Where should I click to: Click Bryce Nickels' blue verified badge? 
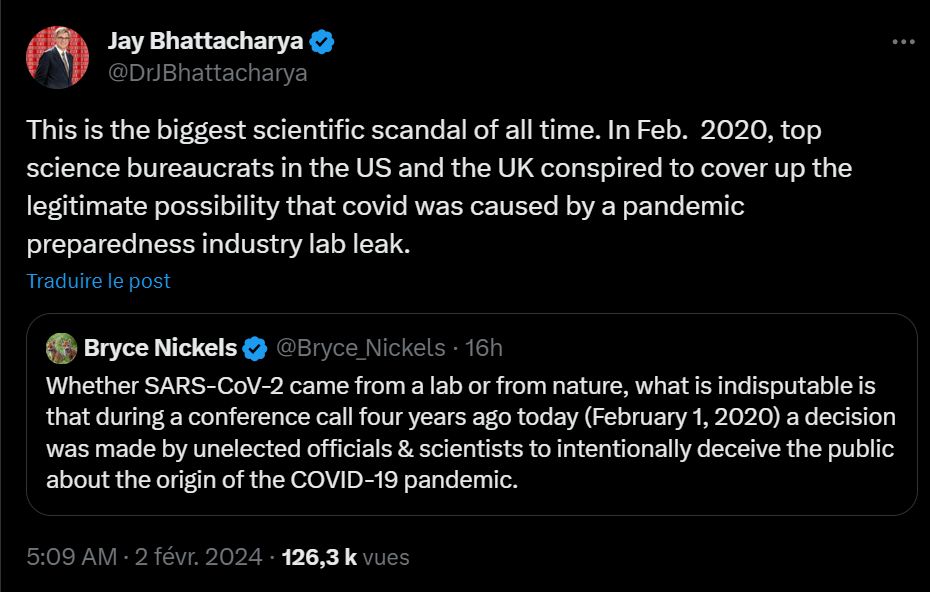256,348
